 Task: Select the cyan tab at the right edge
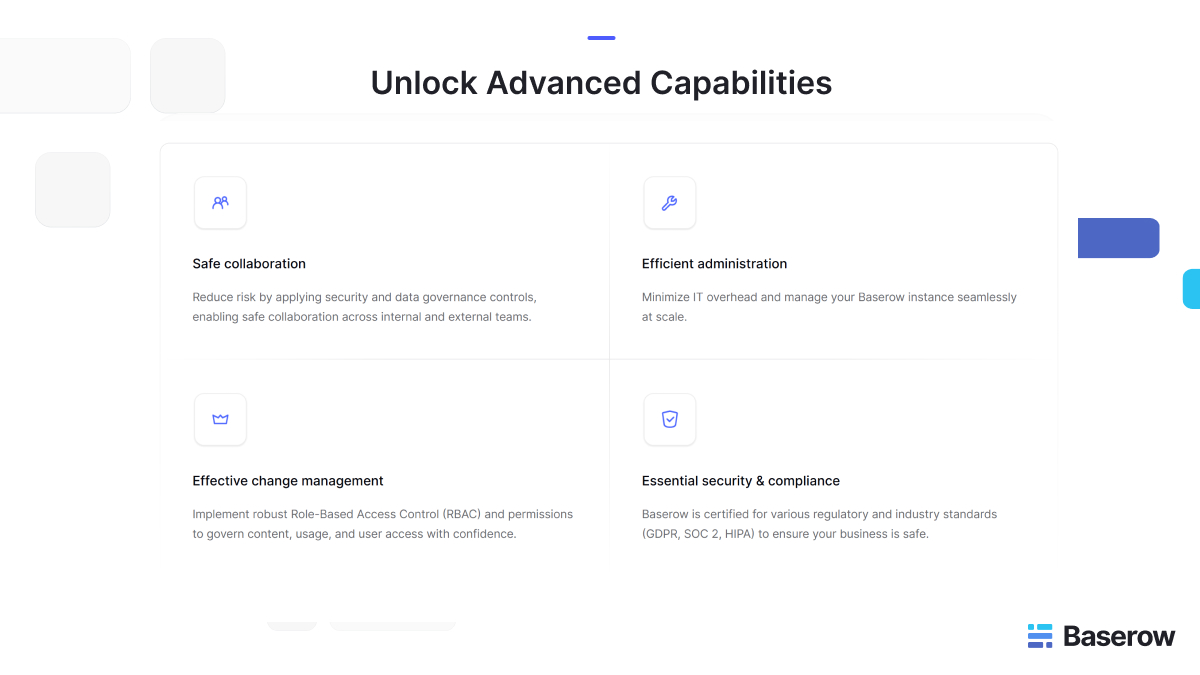tap(1192, 289)
